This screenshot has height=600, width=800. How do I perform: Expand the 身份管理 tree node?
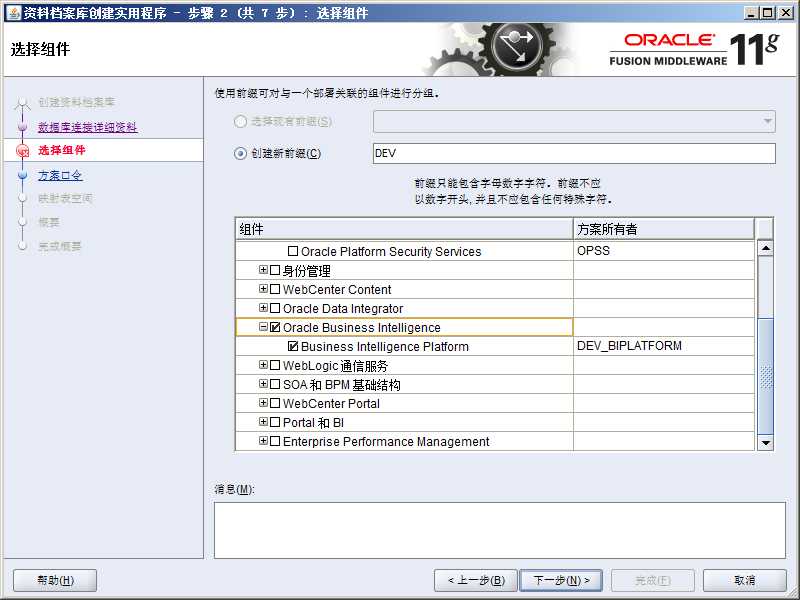(x=263, y=269)
